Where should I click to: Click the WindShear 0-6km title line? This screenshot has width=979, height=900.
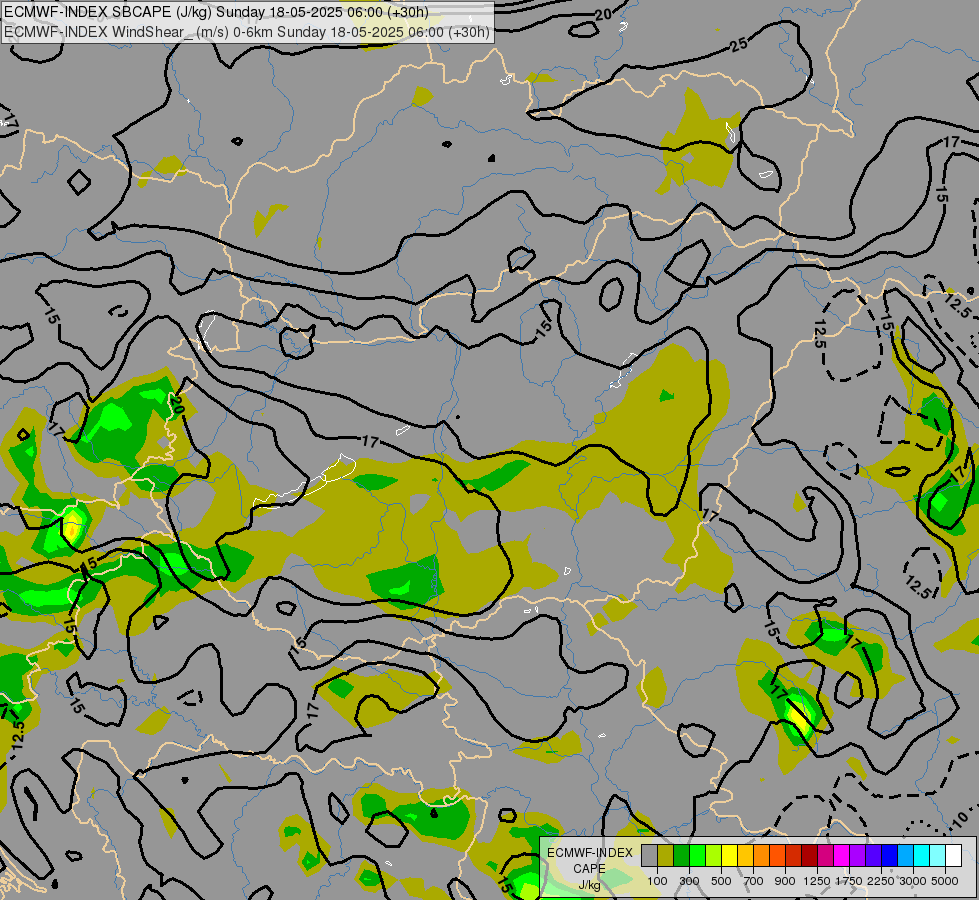click(x=247, y=32)
